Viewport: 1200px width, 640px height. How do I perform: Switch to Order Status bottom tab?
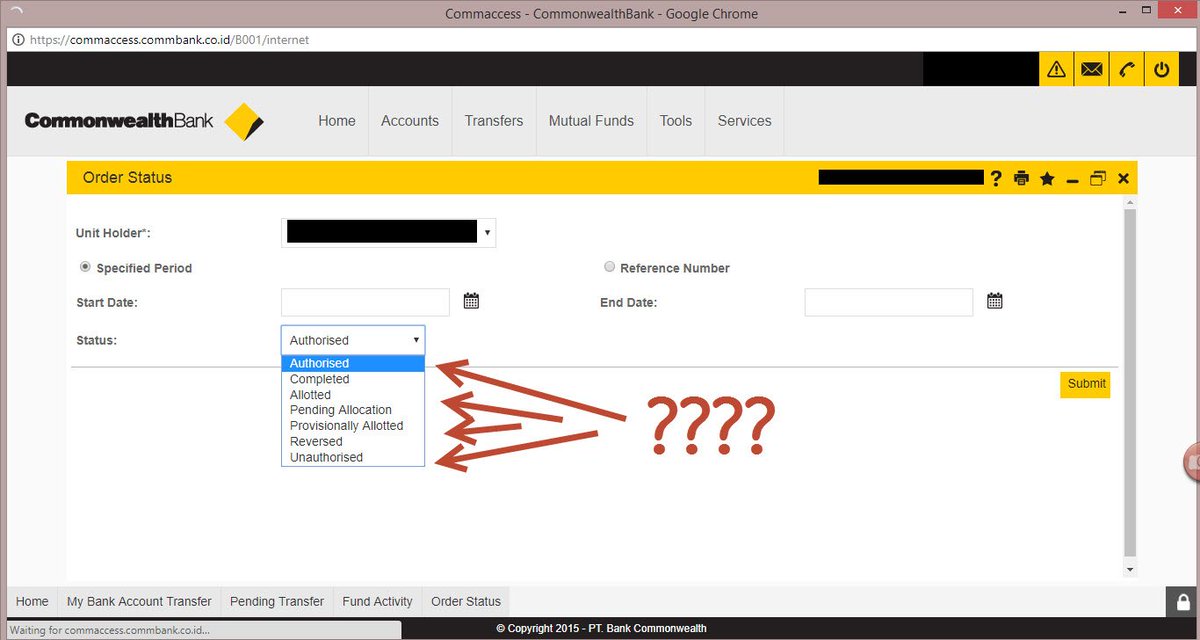[466, 602]
